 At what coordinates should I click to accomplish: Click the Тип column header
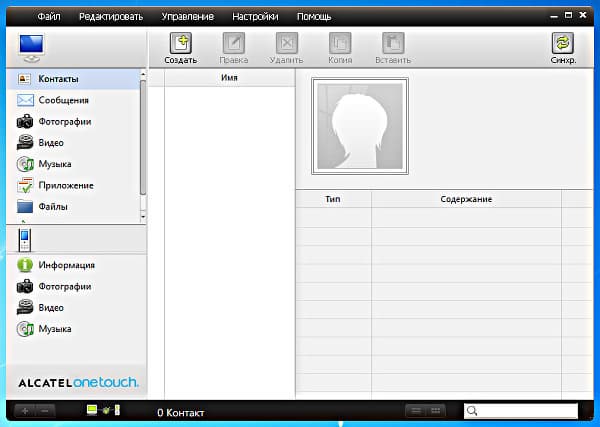pos(333,199)
